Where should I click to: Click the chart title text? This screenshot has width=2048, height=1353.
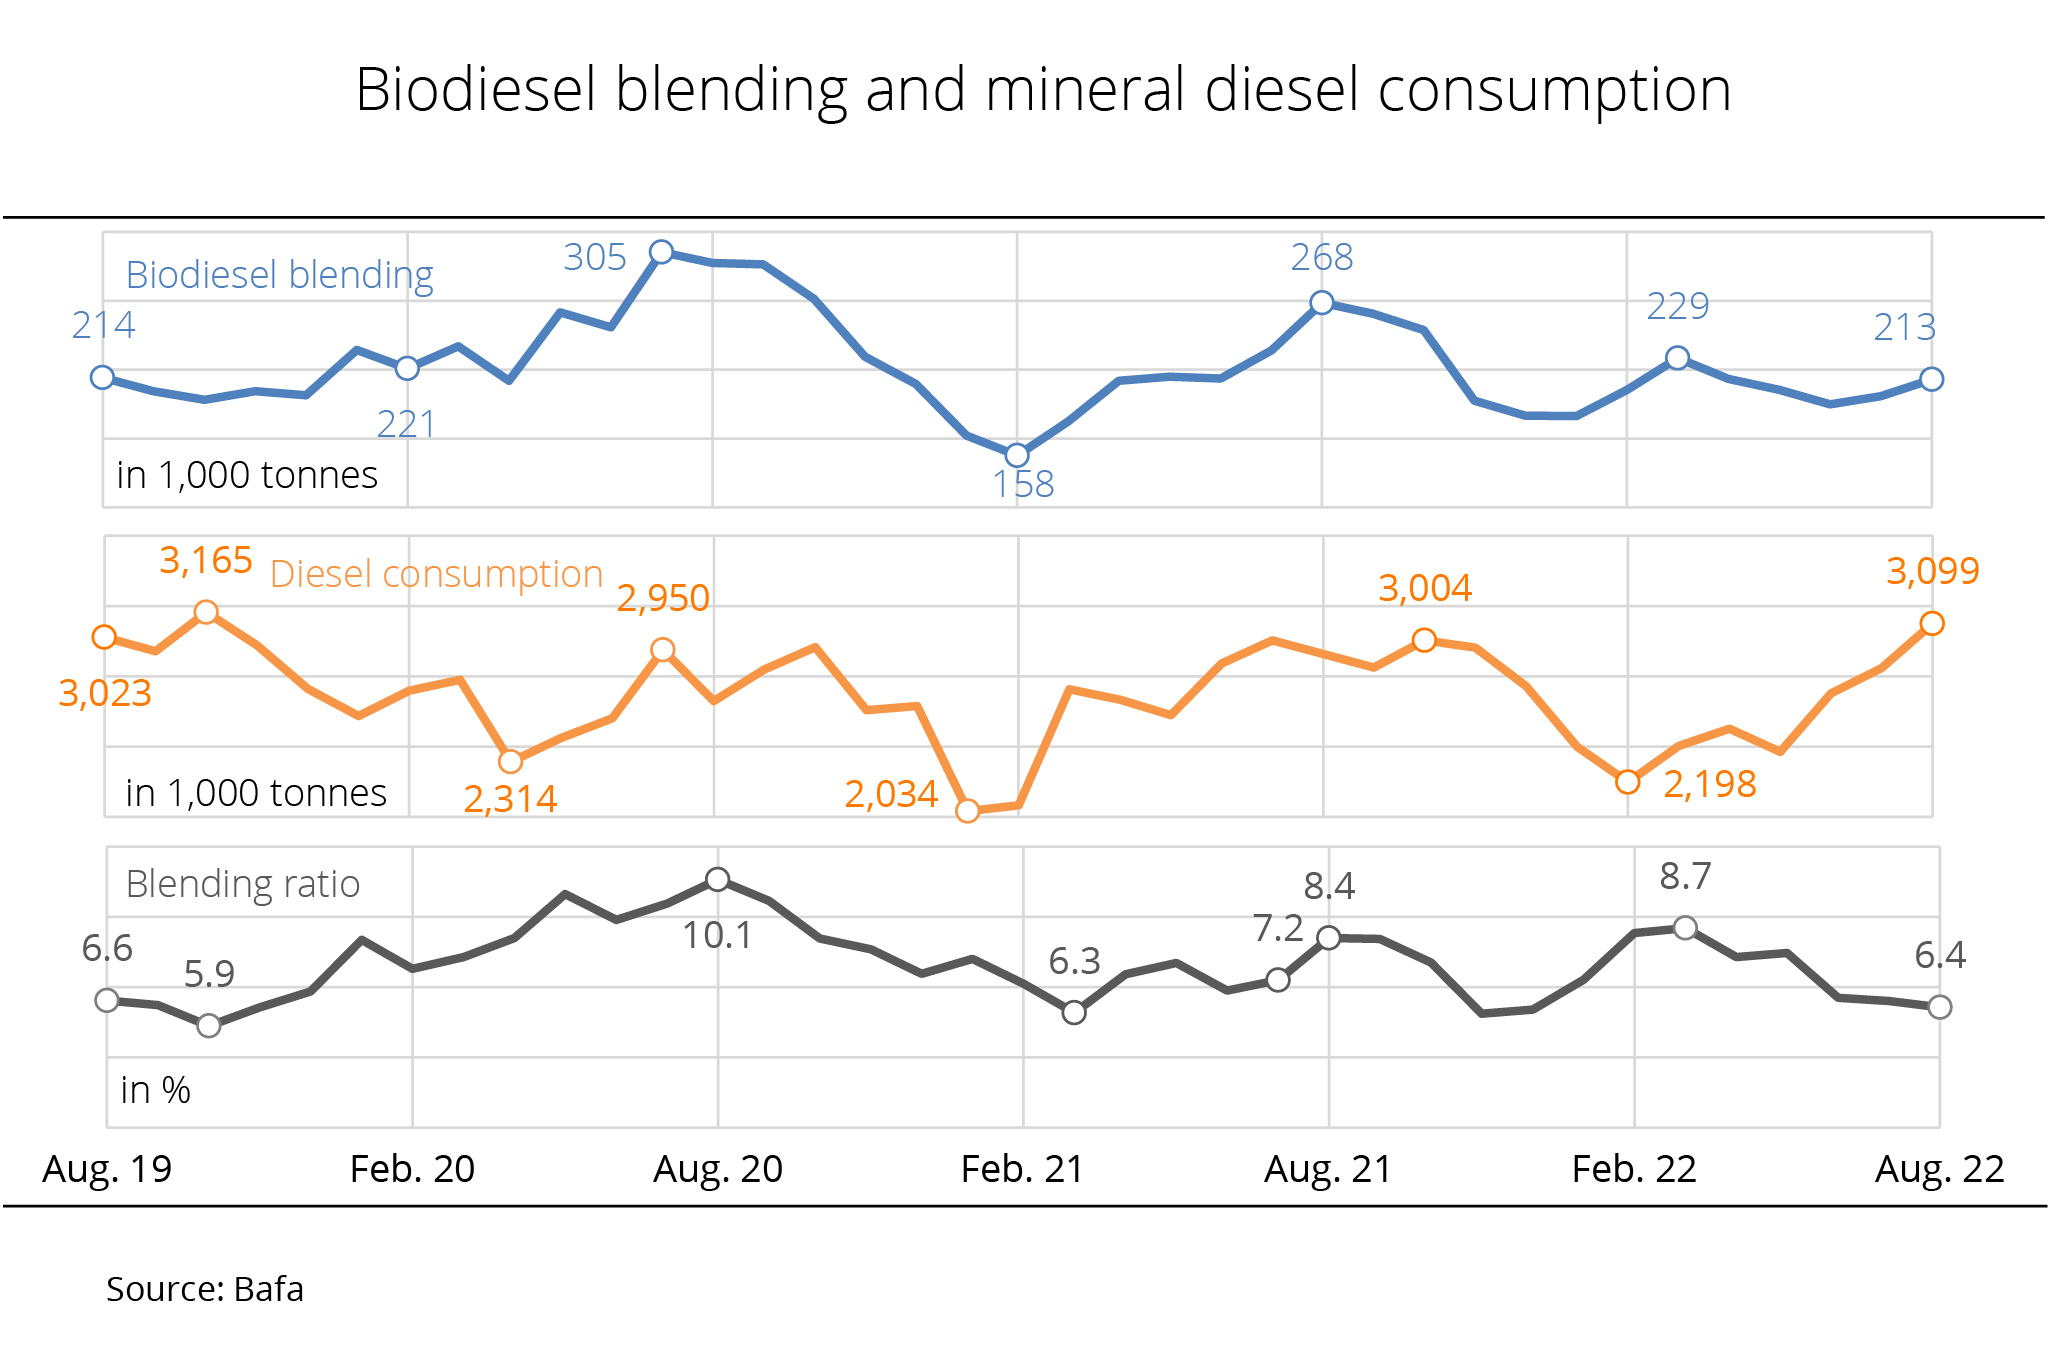pyautogui.click(x=1043, y=90)
